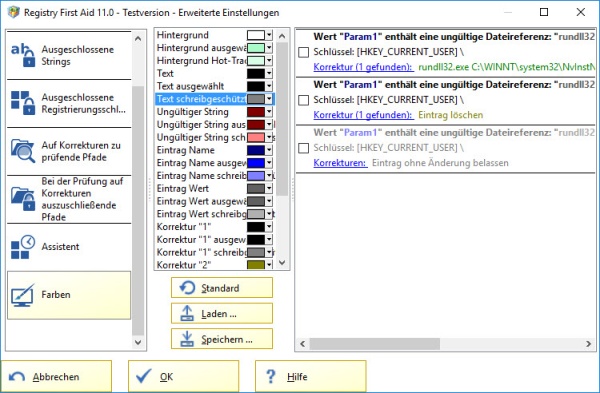
Task: Click the OK checkmark icon
Action: [x=144, y=376]
